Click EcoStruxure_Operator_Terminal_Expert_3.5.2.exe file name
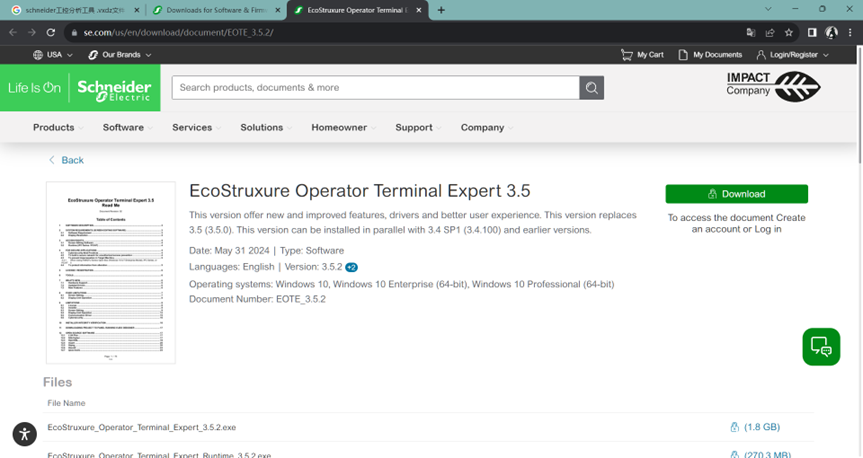Viewport: 863px width, 458px height. pos(141,427)
